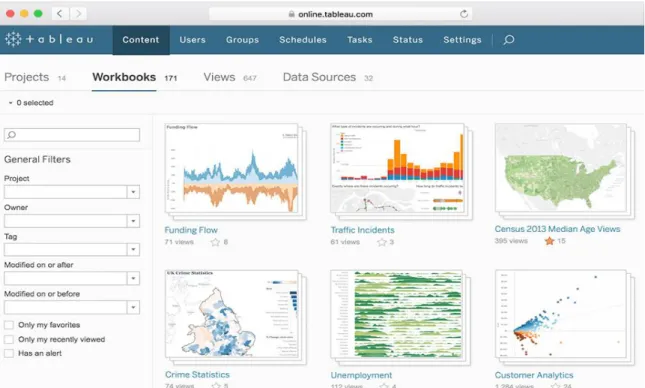645x388 pixels.
Task: Open the Owner filter dropdown
Action: pos(133,221)
